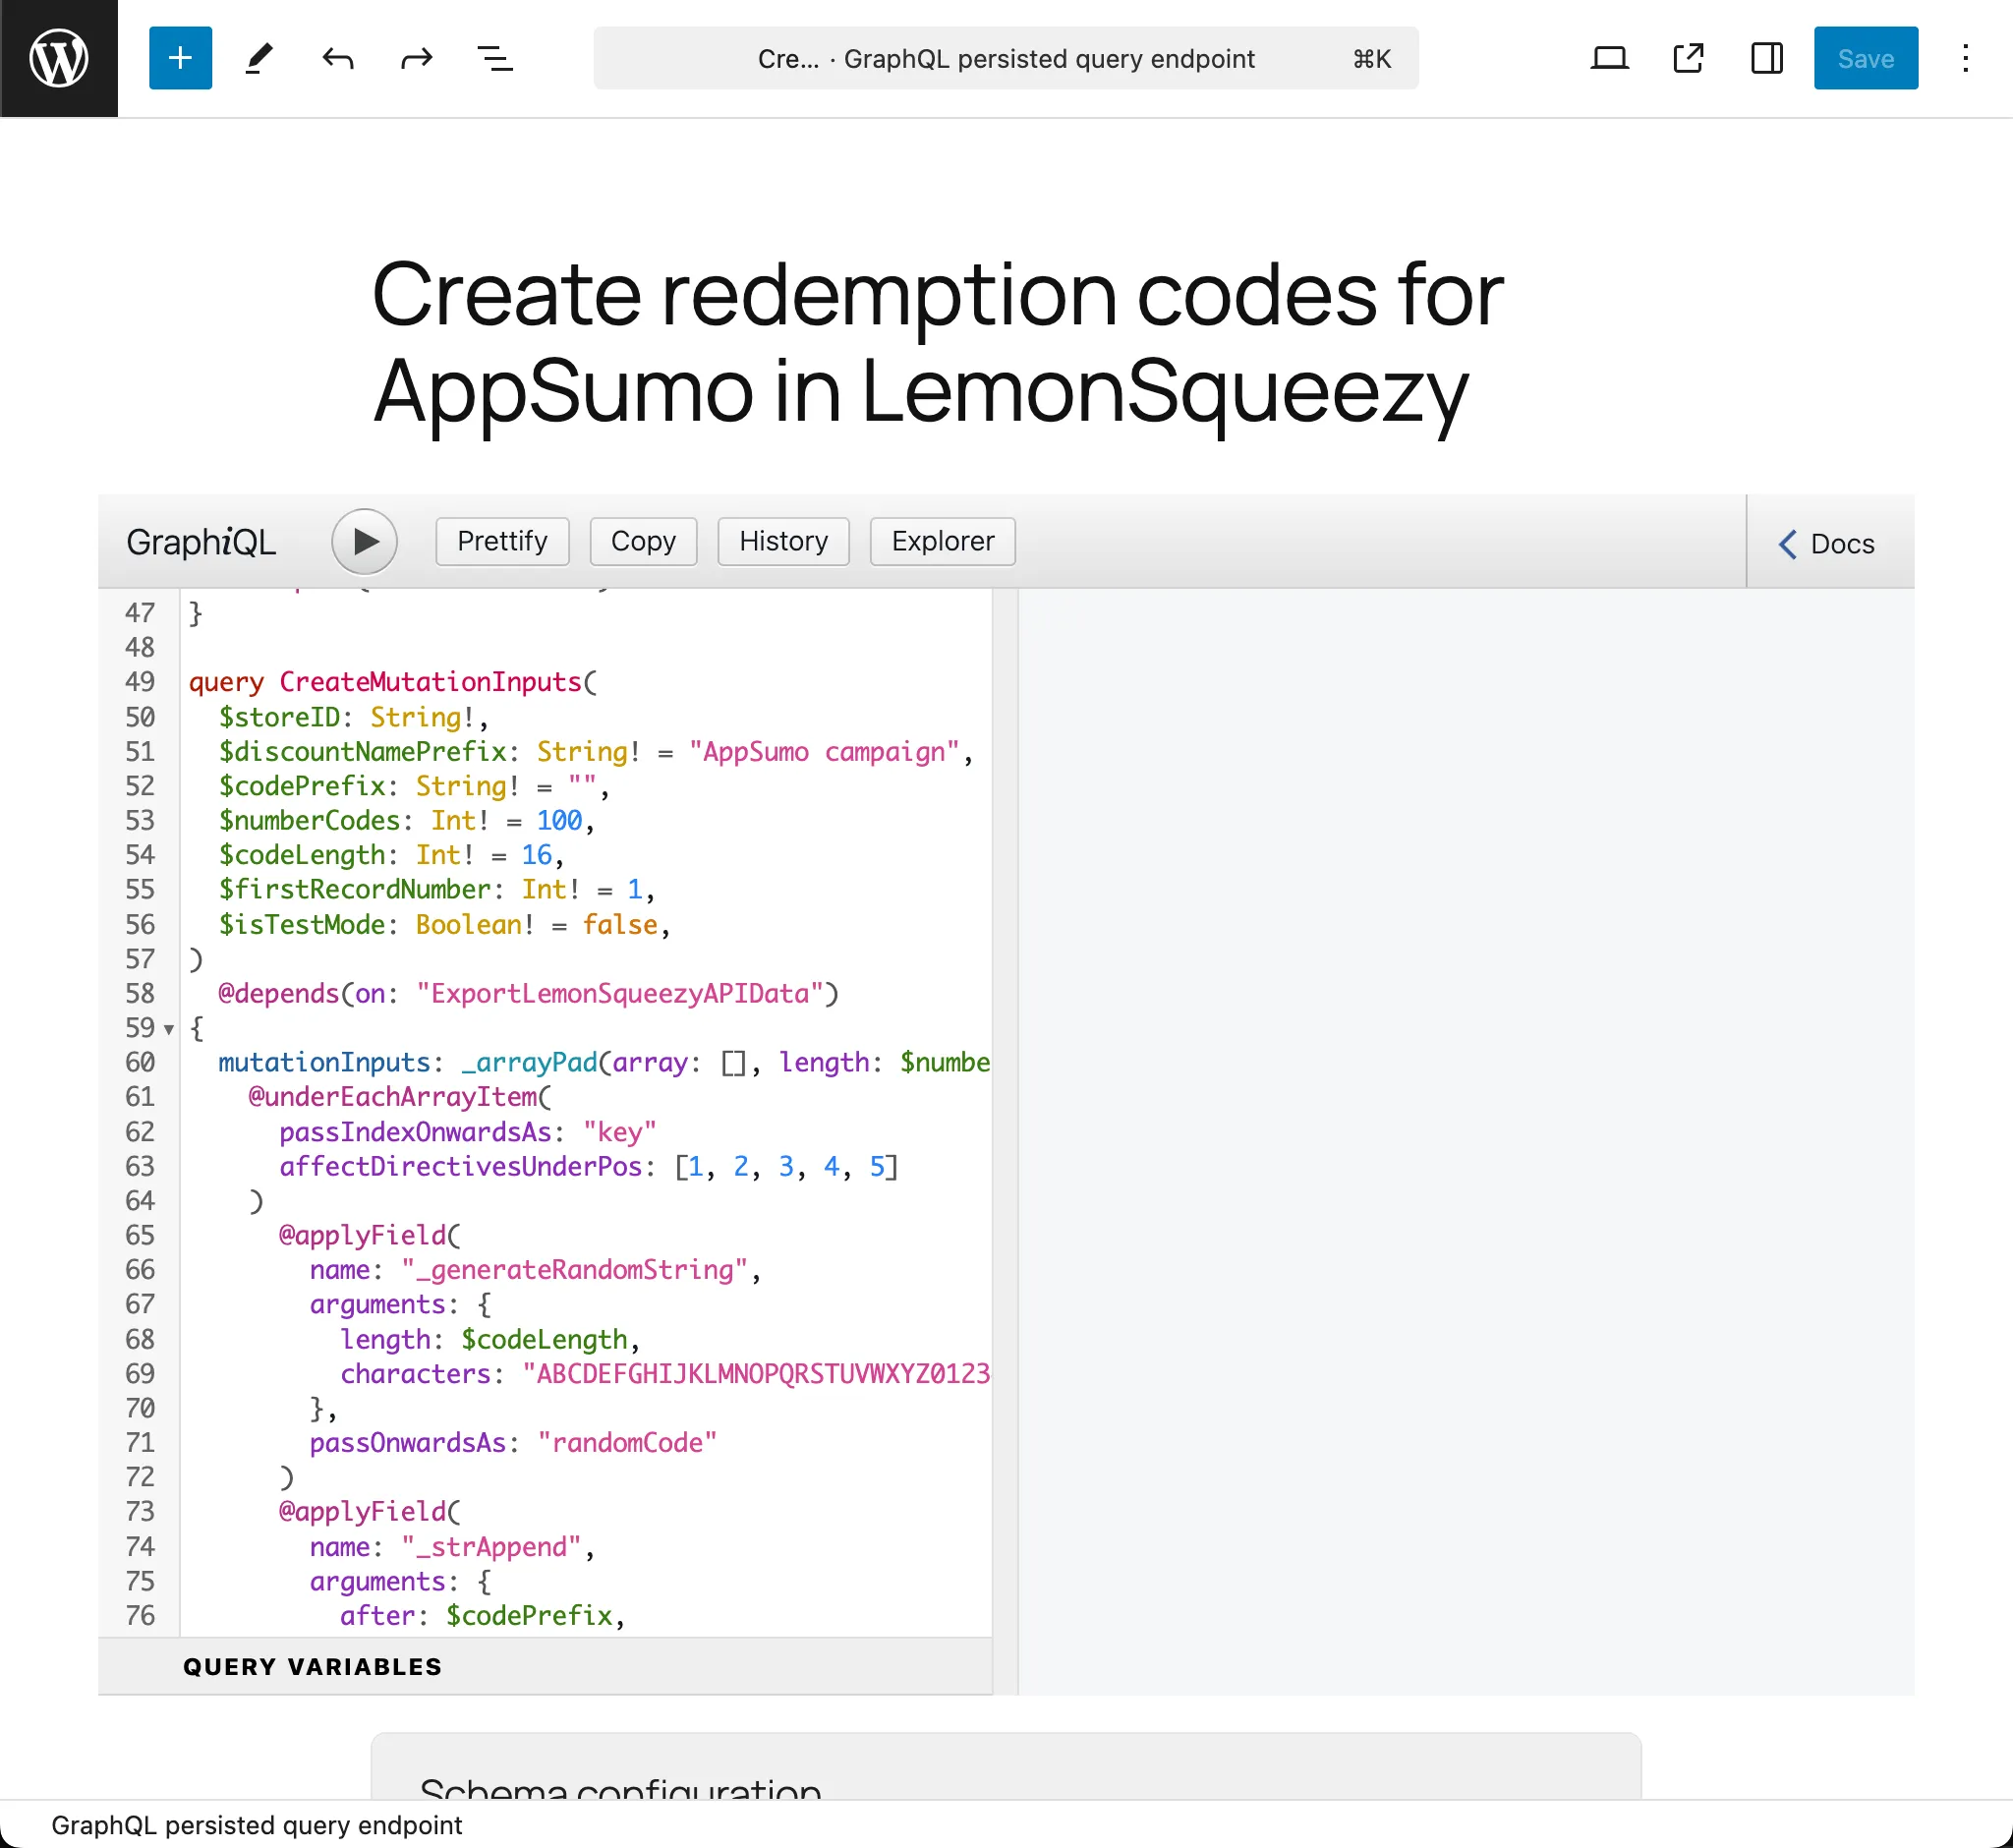The image size is (2013, 1848).
Task: Expand the Docs panel chevron
Action: 1828,544
